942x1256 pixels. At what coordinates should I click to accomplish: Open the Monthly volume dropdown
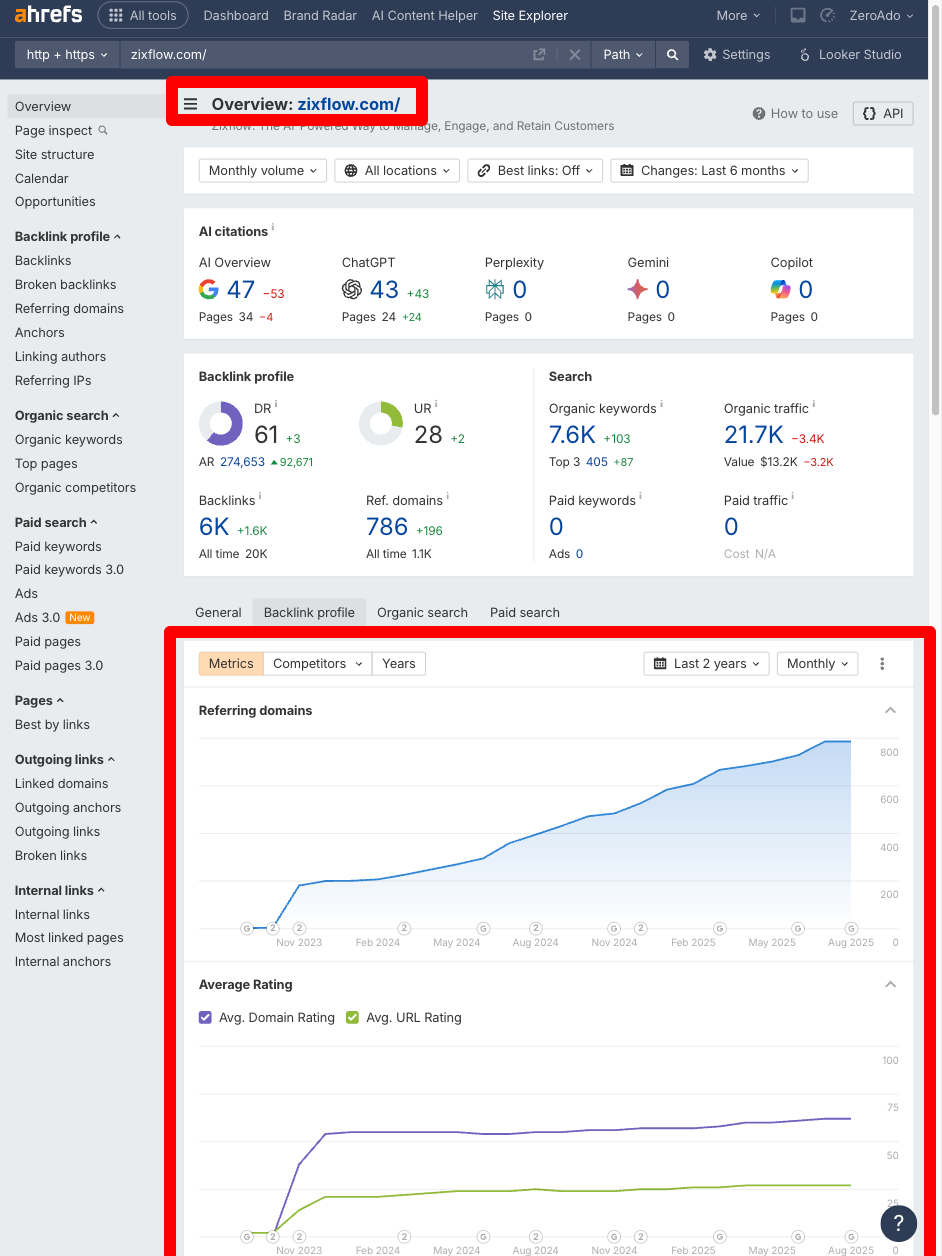(x=262, y=170)
